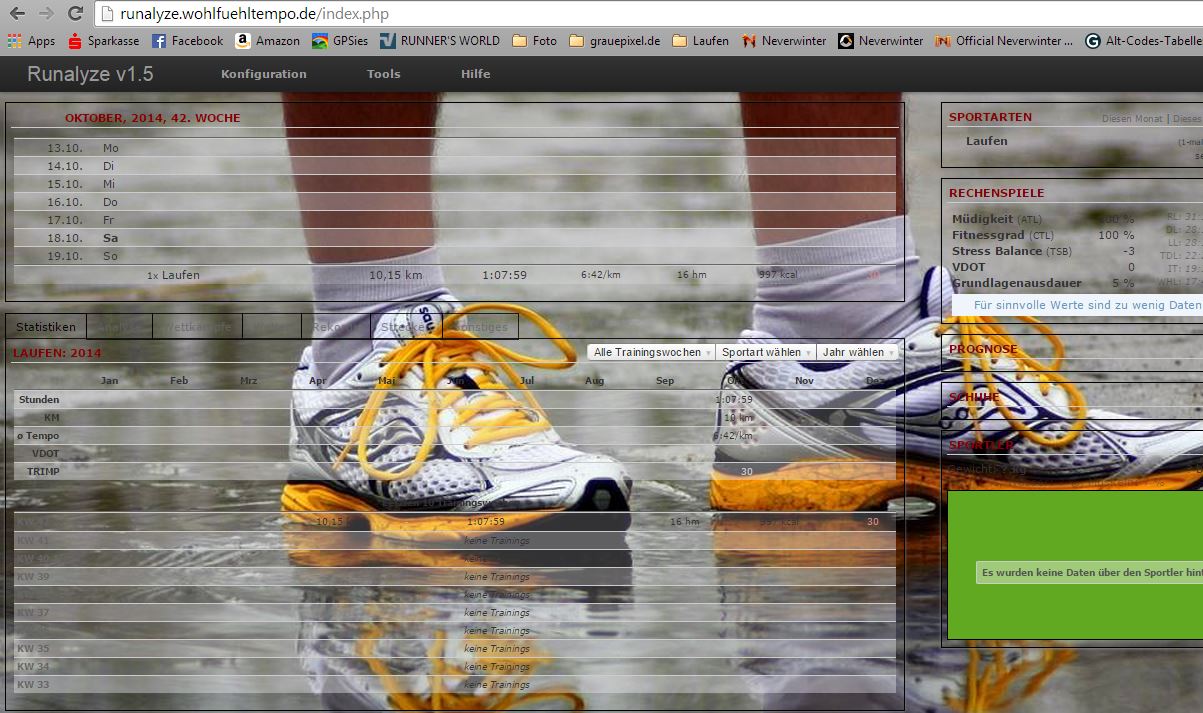
Task: Open the GPSies bookmark
Action: tap(339, 41)
